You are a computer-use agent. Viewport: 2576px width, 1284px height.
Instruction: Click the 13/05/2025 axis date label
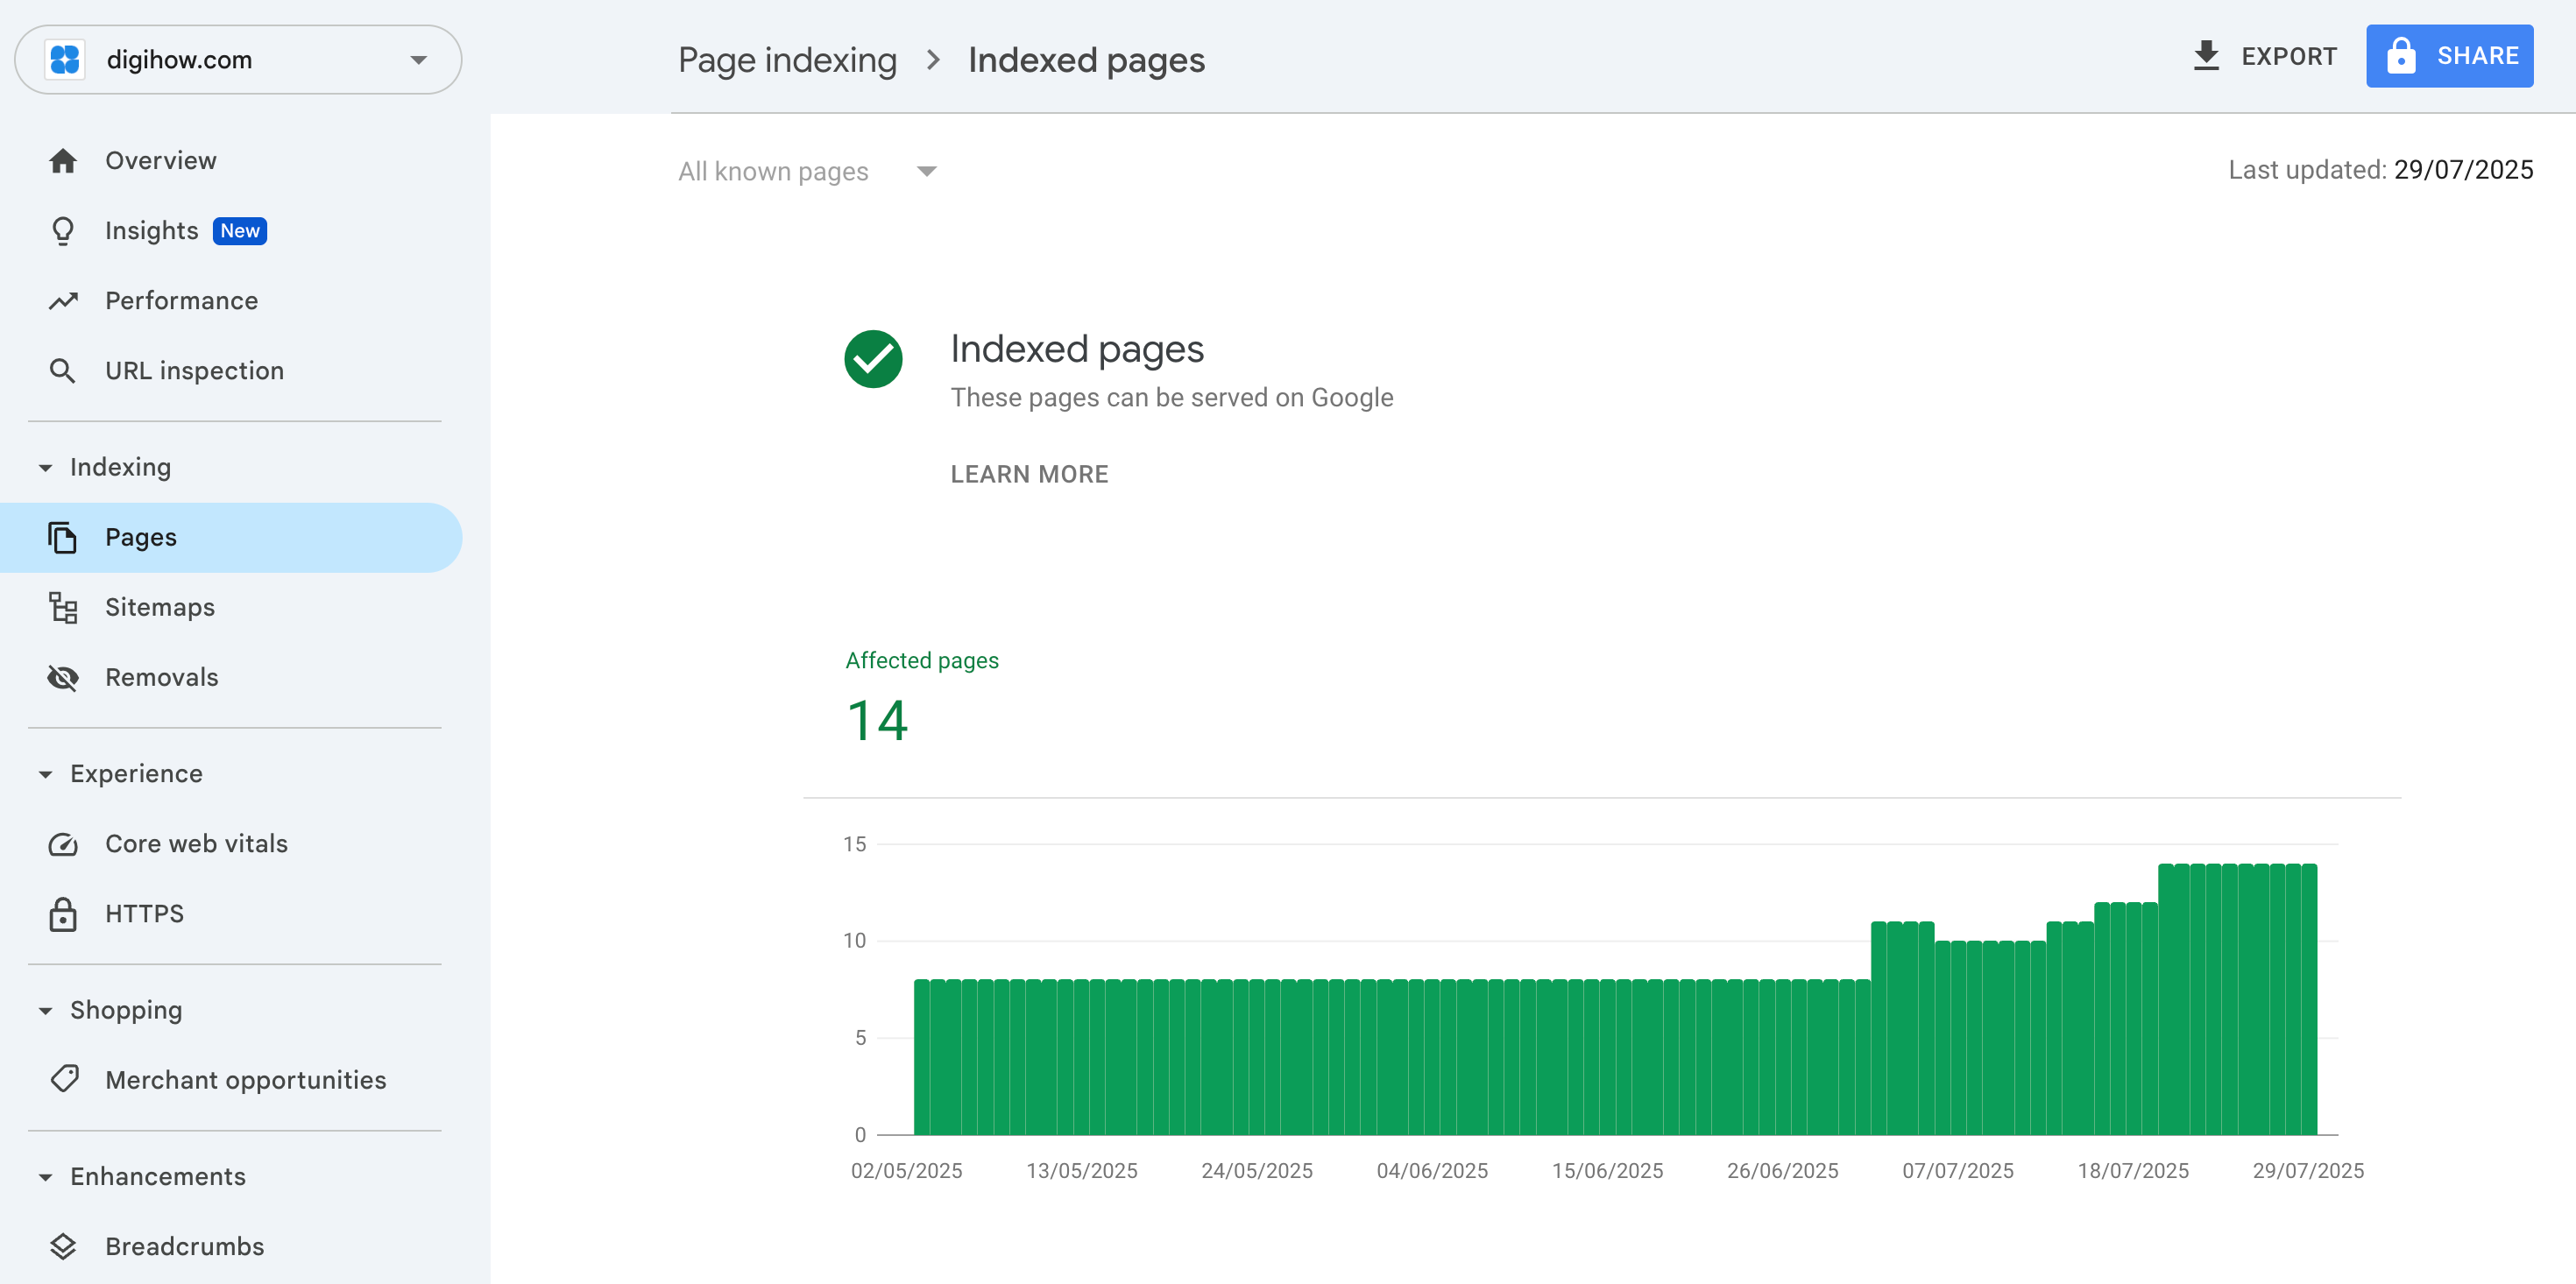click(x=1081, y=1171)
